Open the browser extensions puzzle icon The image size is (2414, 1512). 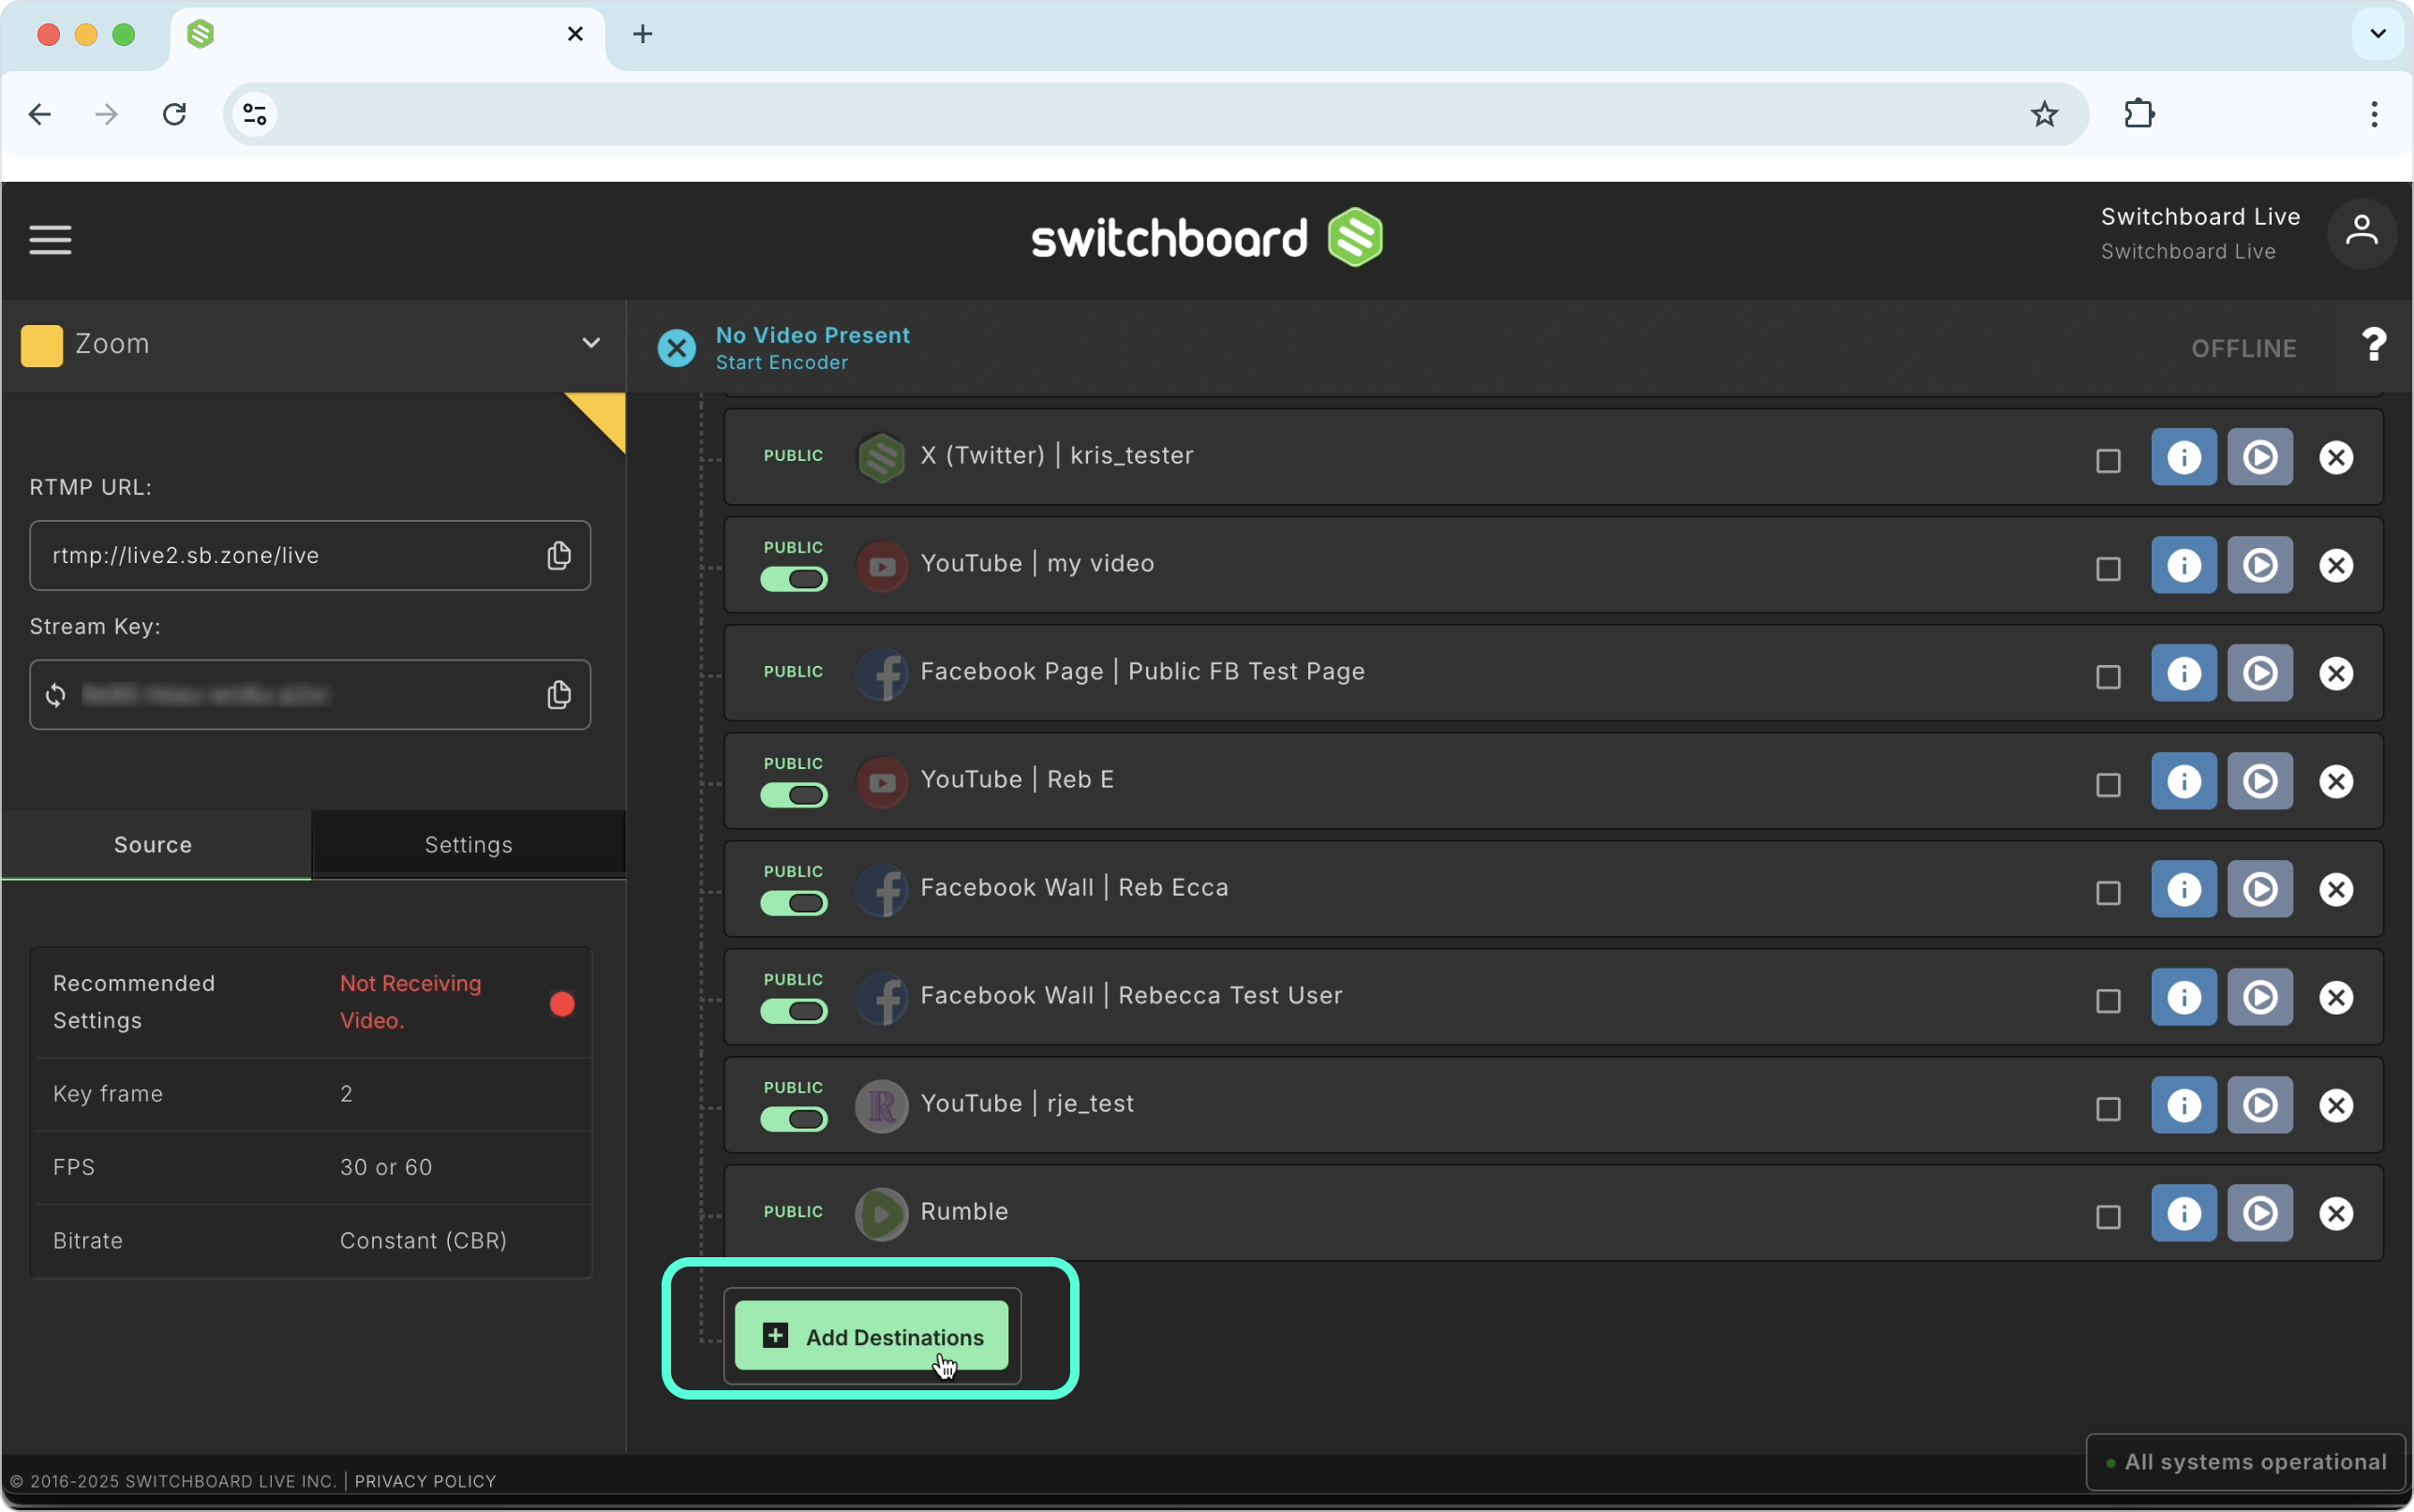point(2138,114)
